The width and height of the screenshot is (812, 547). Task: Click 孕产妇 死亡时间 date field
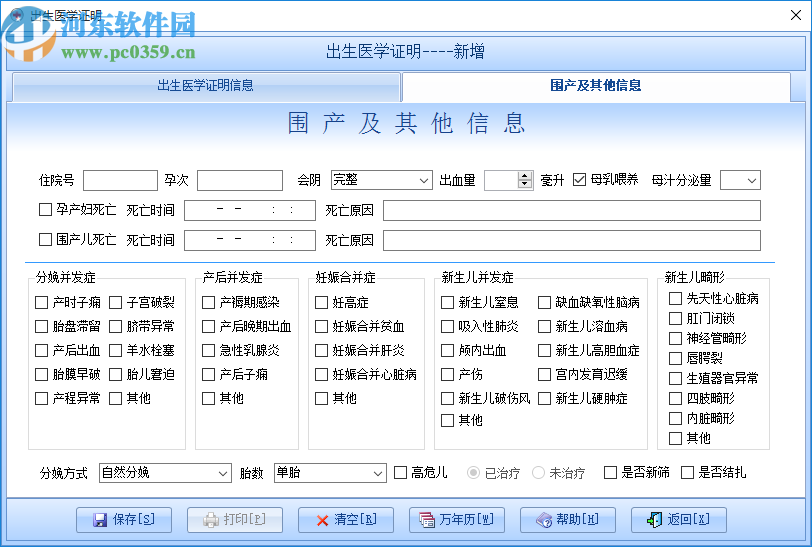pyautogui.click(x=250, y=211)
